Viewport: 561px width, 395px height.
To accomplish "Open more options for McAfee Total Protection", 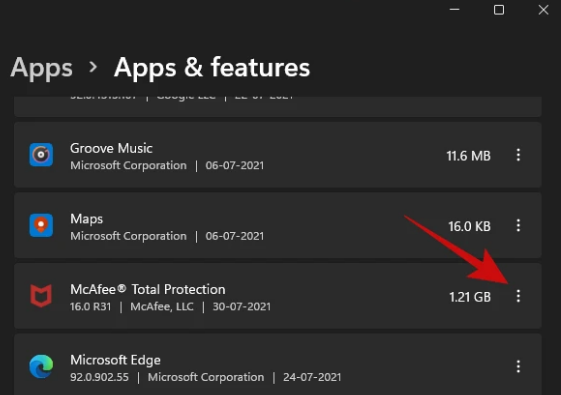I will 518,296.
